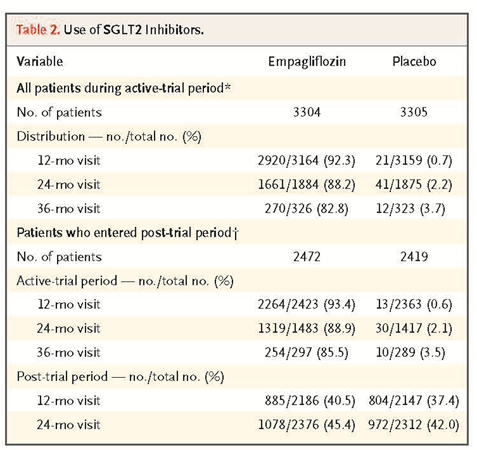Click the cell 2920/3164 (92.3)
This screenshot has height=450, width=477.
point(306,160)
